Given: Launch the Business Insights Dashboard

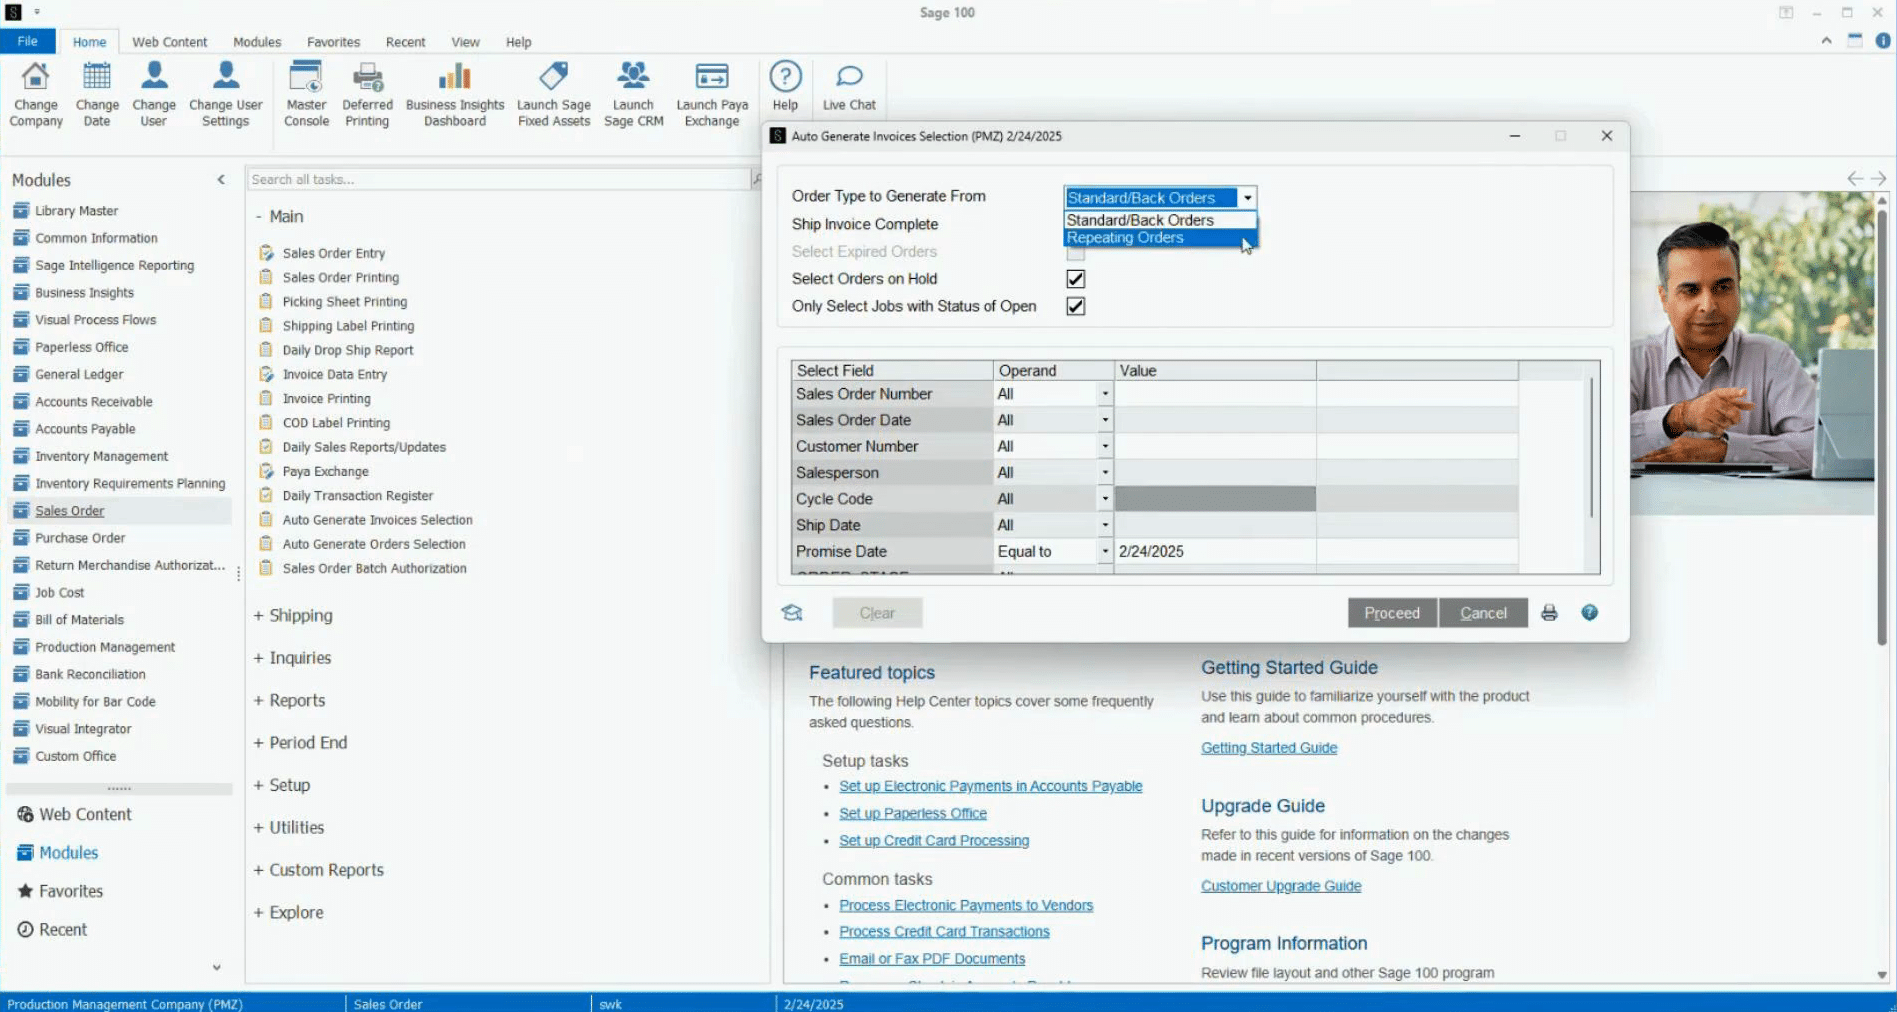Looking at the screenshot, I should pyautogui.click(x=453, y=92).
